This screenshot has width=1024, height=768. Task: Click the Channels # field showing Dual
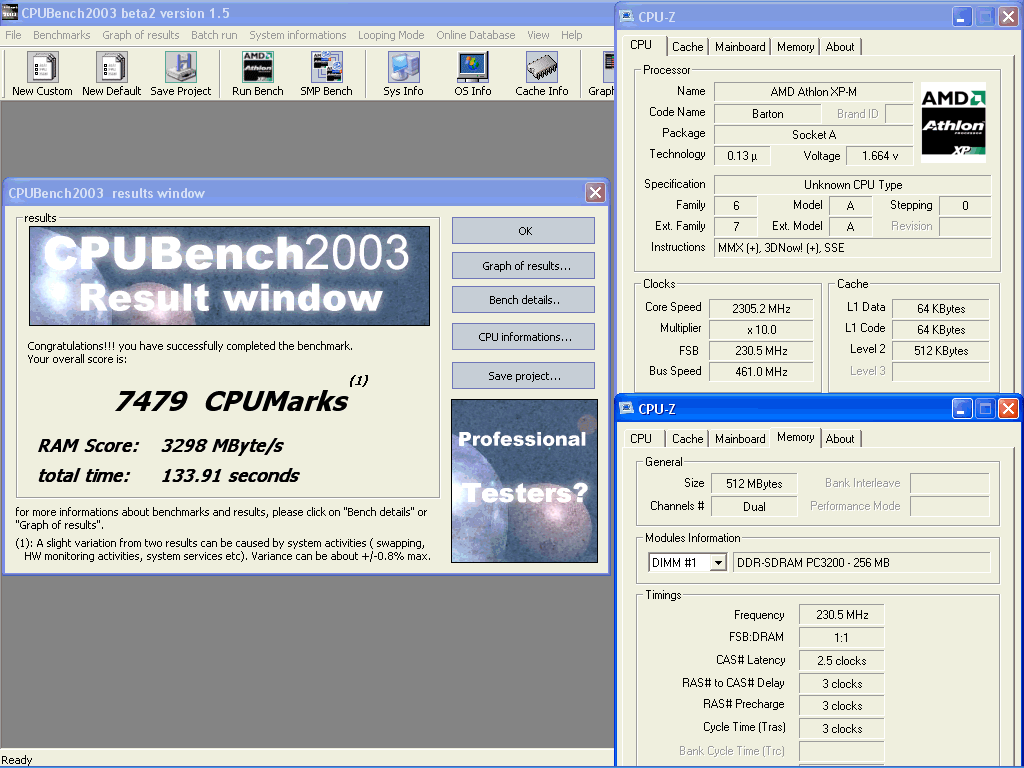pyautogui.click(x=754, y=507)
